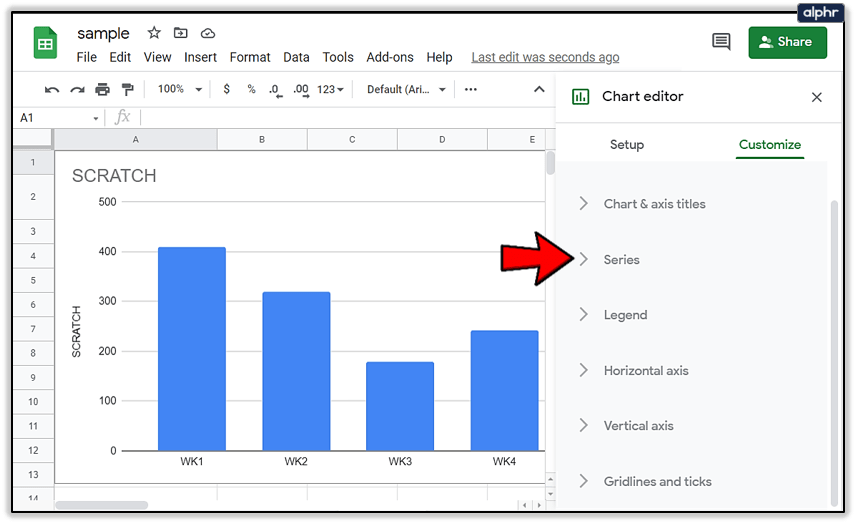Click the WK2 axis label
Viewport: 856px width, 524px height.
pos(296,462)
